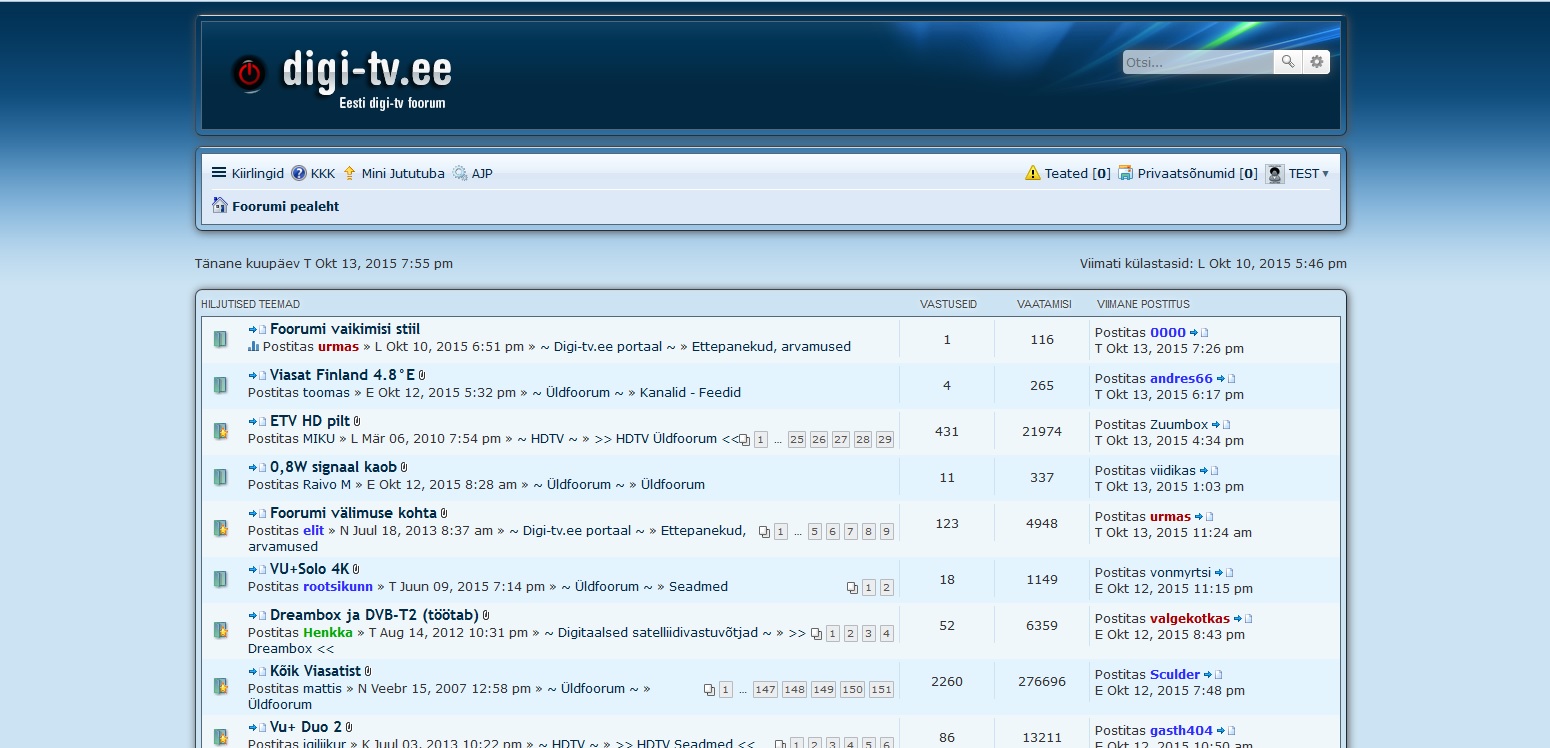Click the TEST user avatar
This screenshot has height=748, width=1550.
(x=1275, y=174)
